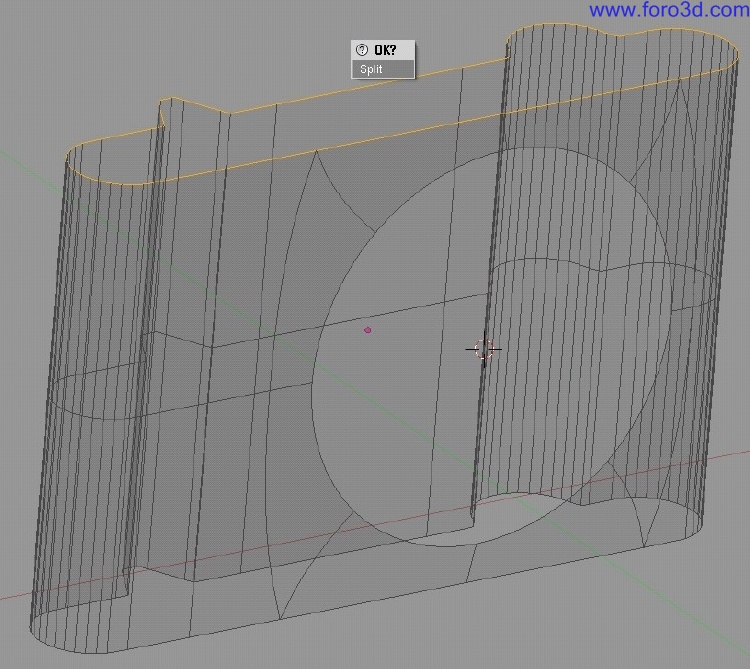Image resolution: width=750 pixels, height=669 pixels.
Task: Confirm Split in the OK? popup
Action: (383, 69)
